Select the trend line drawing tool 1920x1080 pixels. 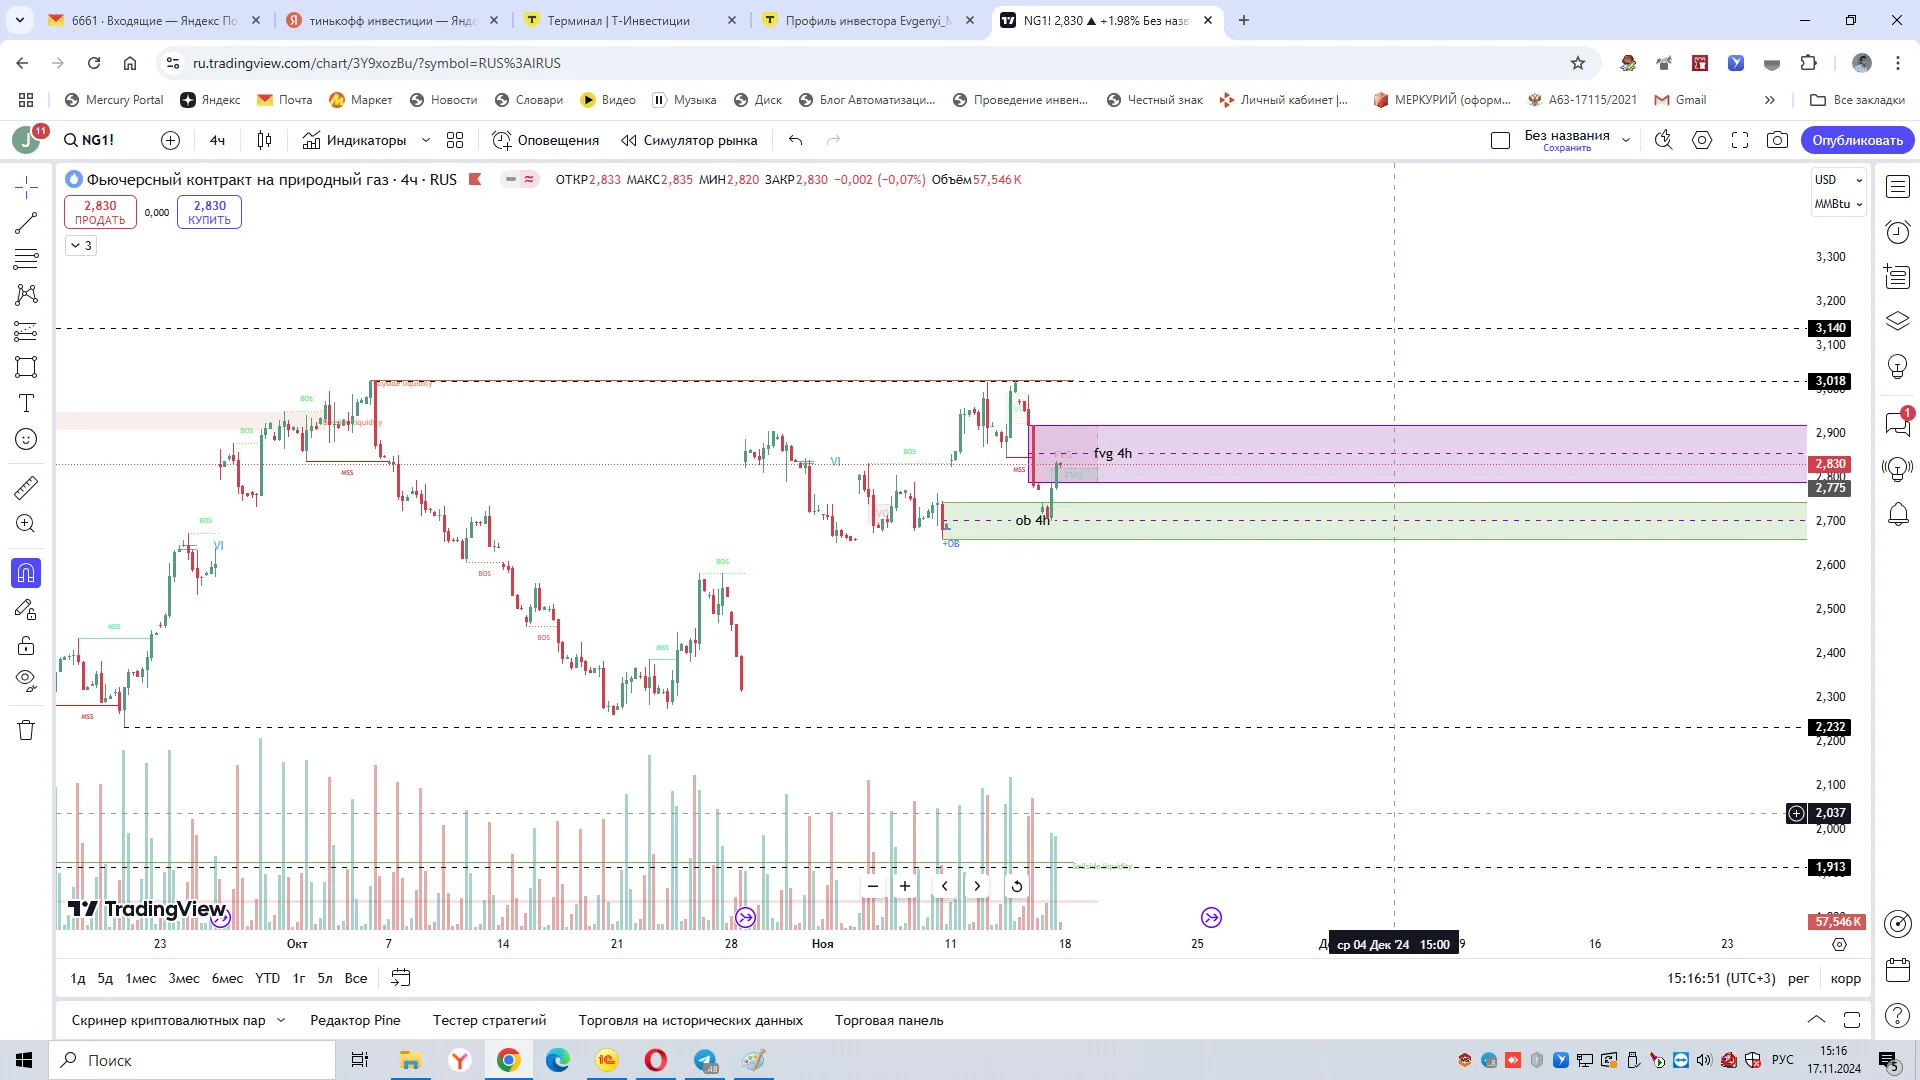click(x=26, y=223)
